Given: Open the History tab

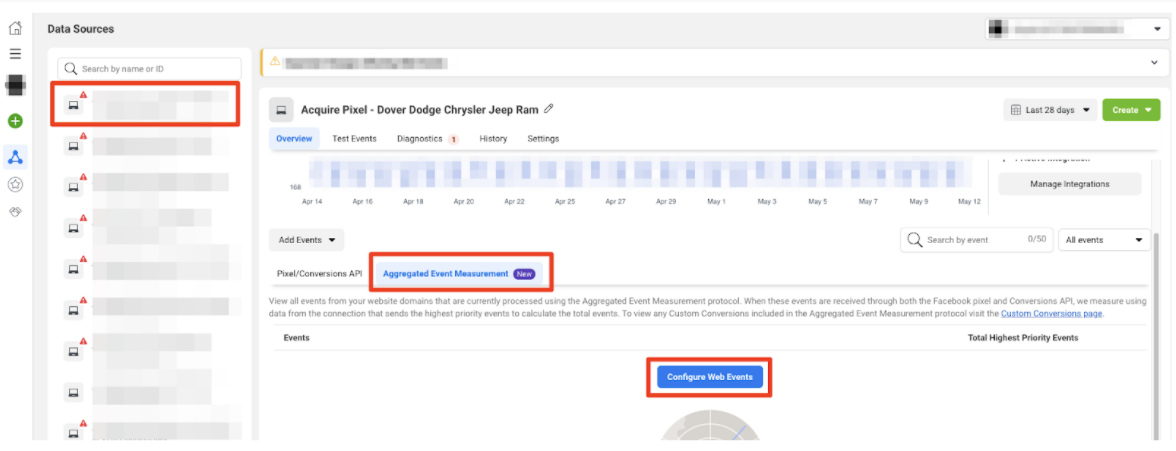Looking at the screenshot, I should click(494, 139).
